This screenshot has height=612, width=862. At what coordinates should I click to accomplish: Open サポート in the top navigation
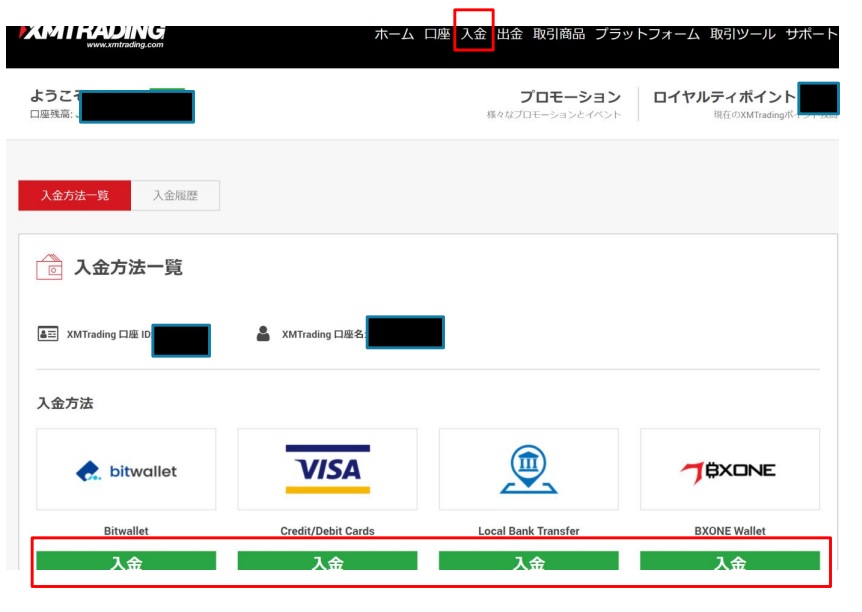pos(811,34)
